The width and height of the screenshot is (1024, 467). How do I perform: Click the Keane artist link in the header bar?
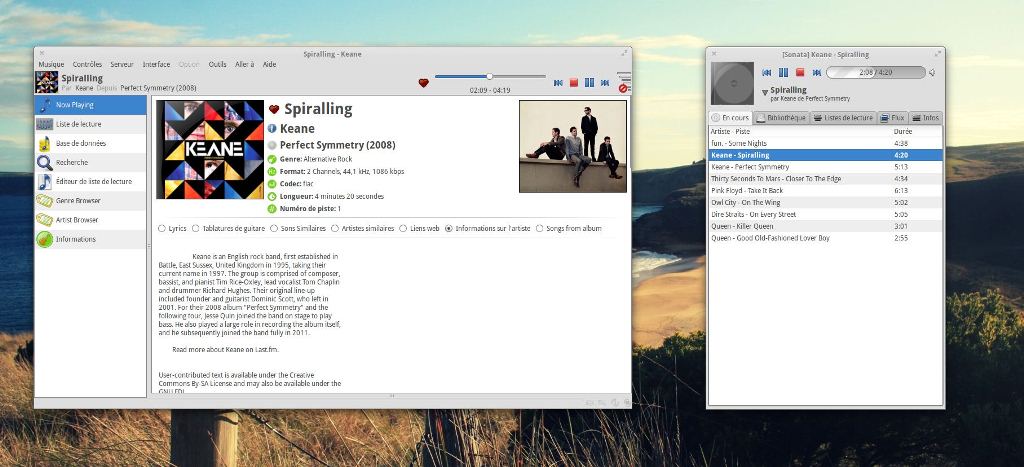coord(84,88)
